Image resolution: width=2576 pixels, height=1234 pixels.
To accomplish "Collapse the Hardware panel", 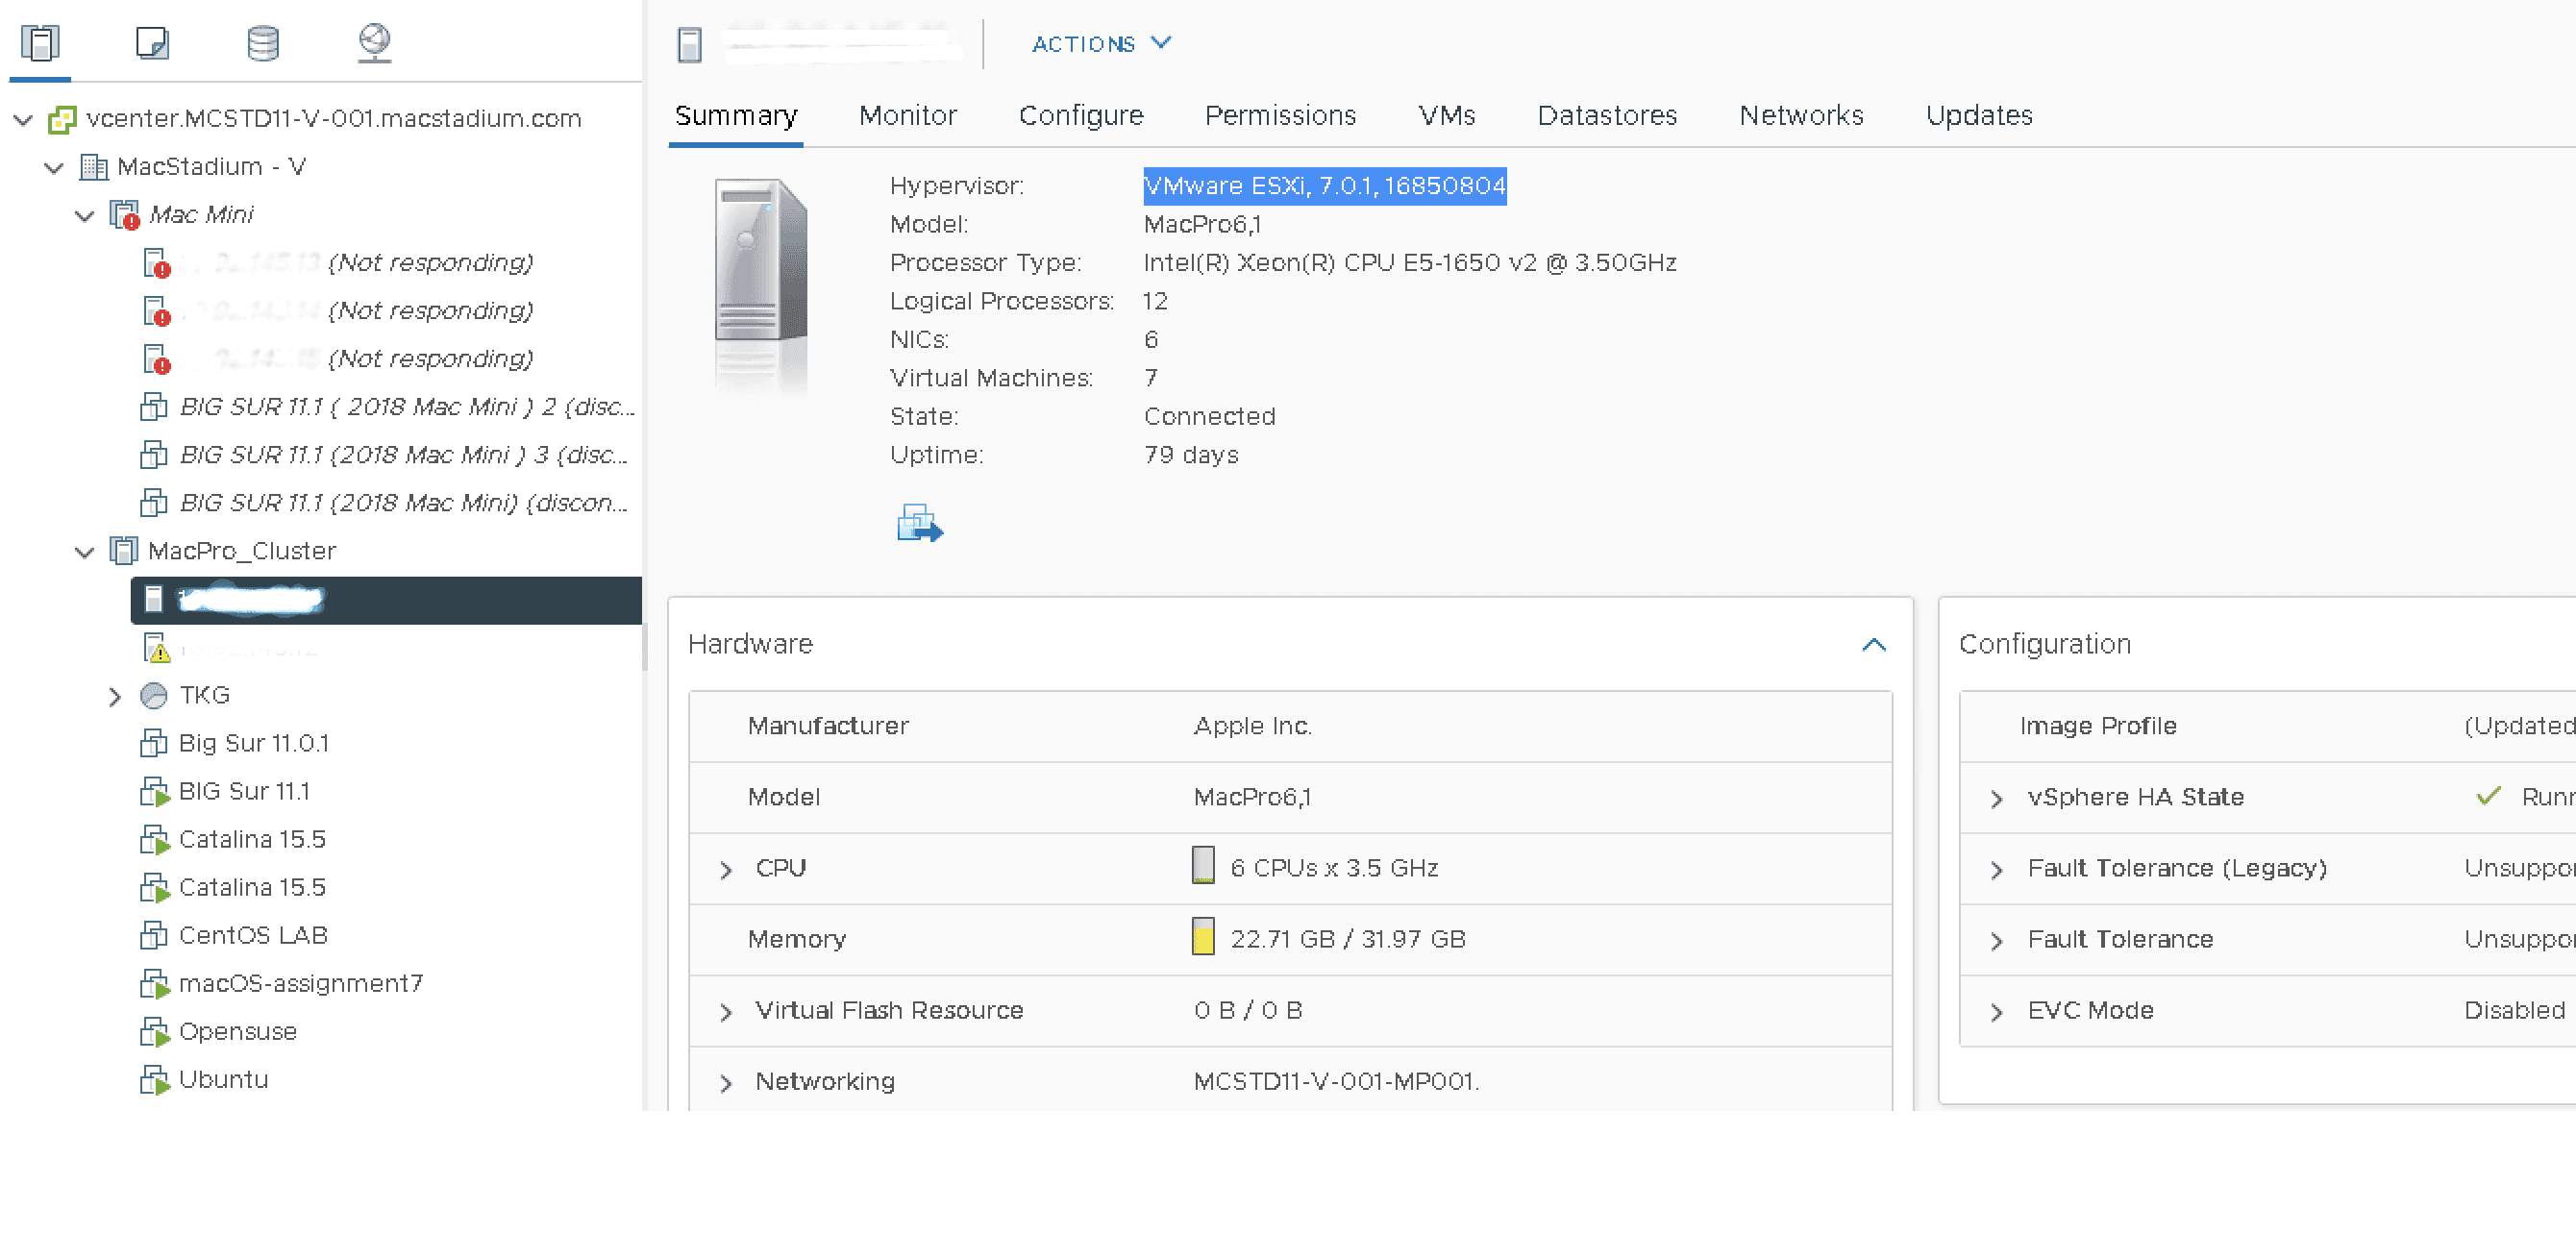I will coord(1874,645).
